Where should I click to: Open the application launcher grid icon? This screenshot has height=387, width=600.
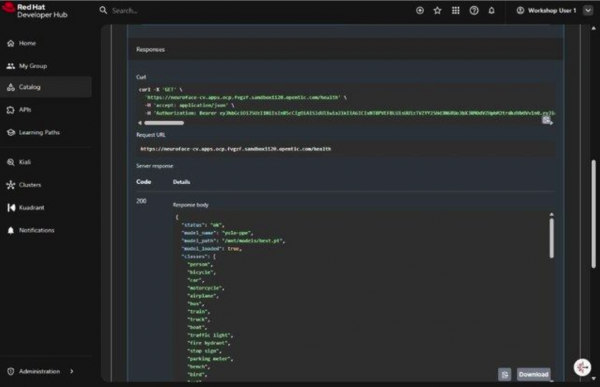click(455, 11)
